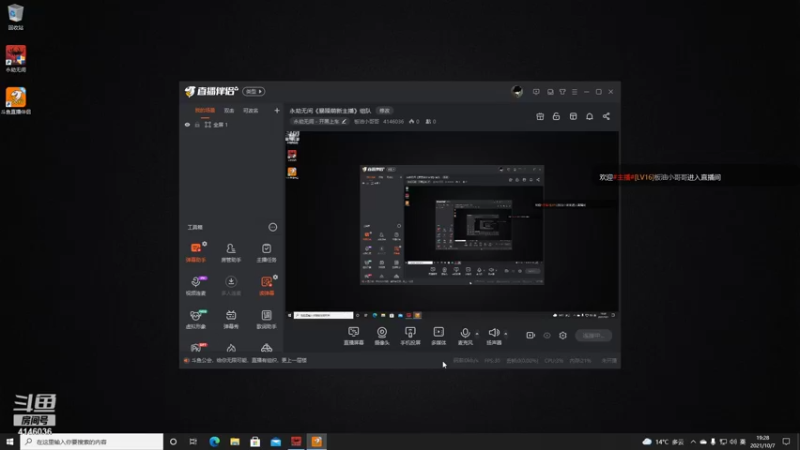Open the 斗鱼公会 announcement link in status bar
This screenshot has width=800, height=450.
pyautogui.click(x=249, y=360)
